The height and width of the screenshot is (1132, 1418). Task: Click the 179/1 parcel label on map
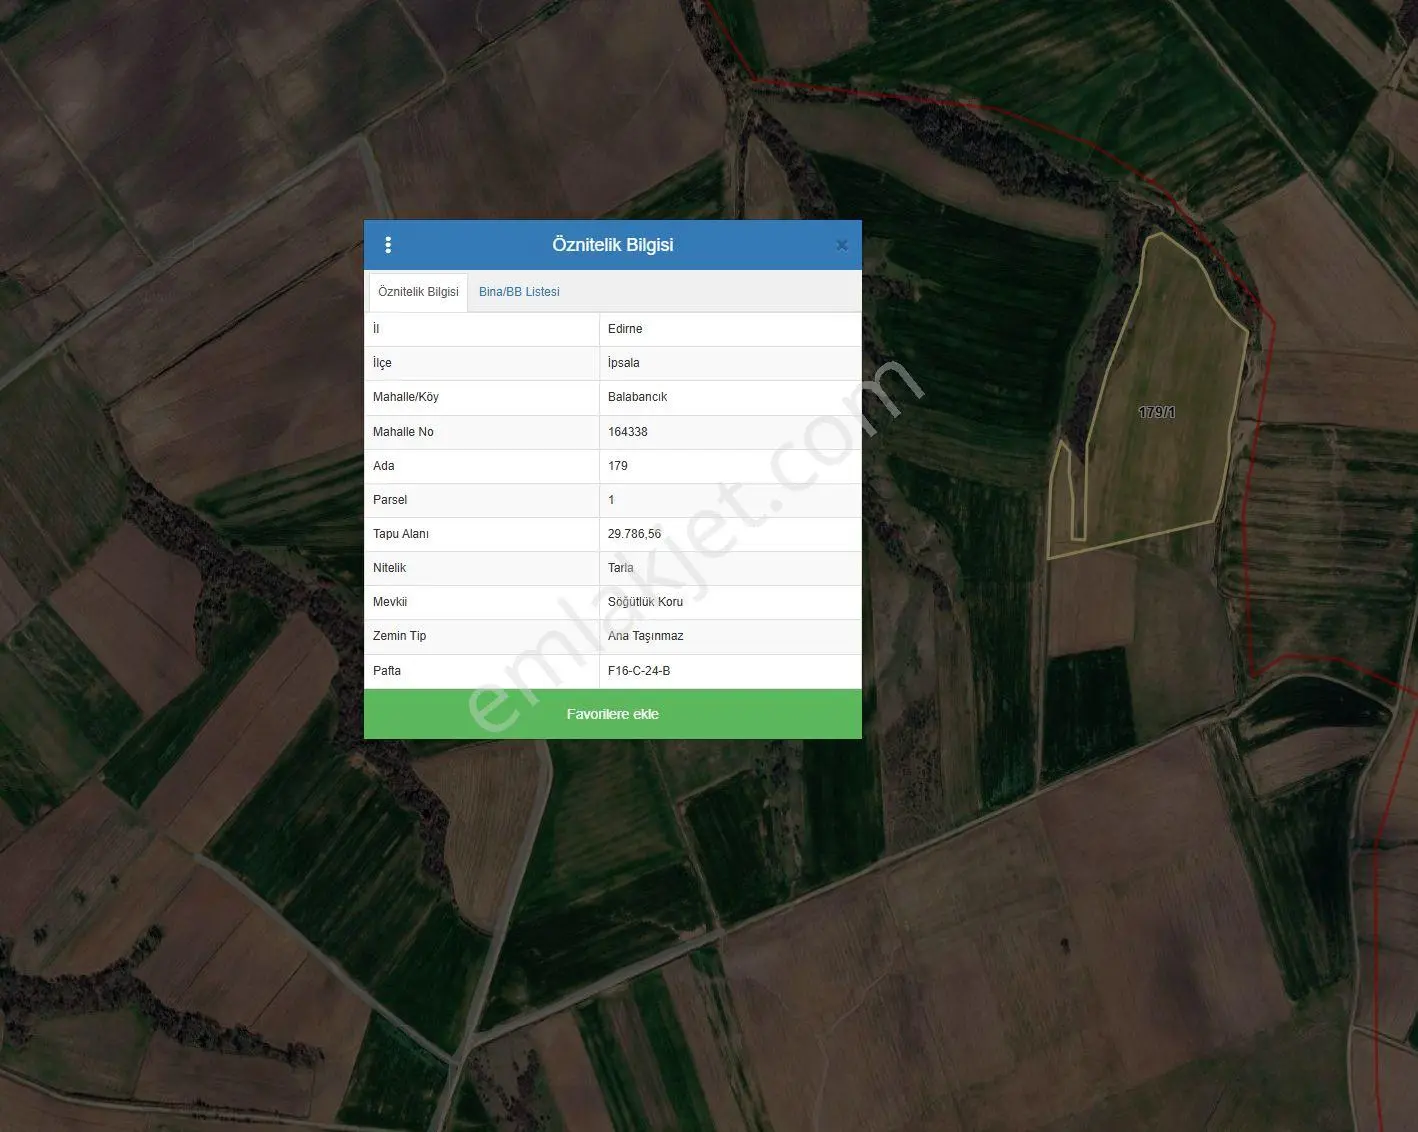pos(1157,412)
